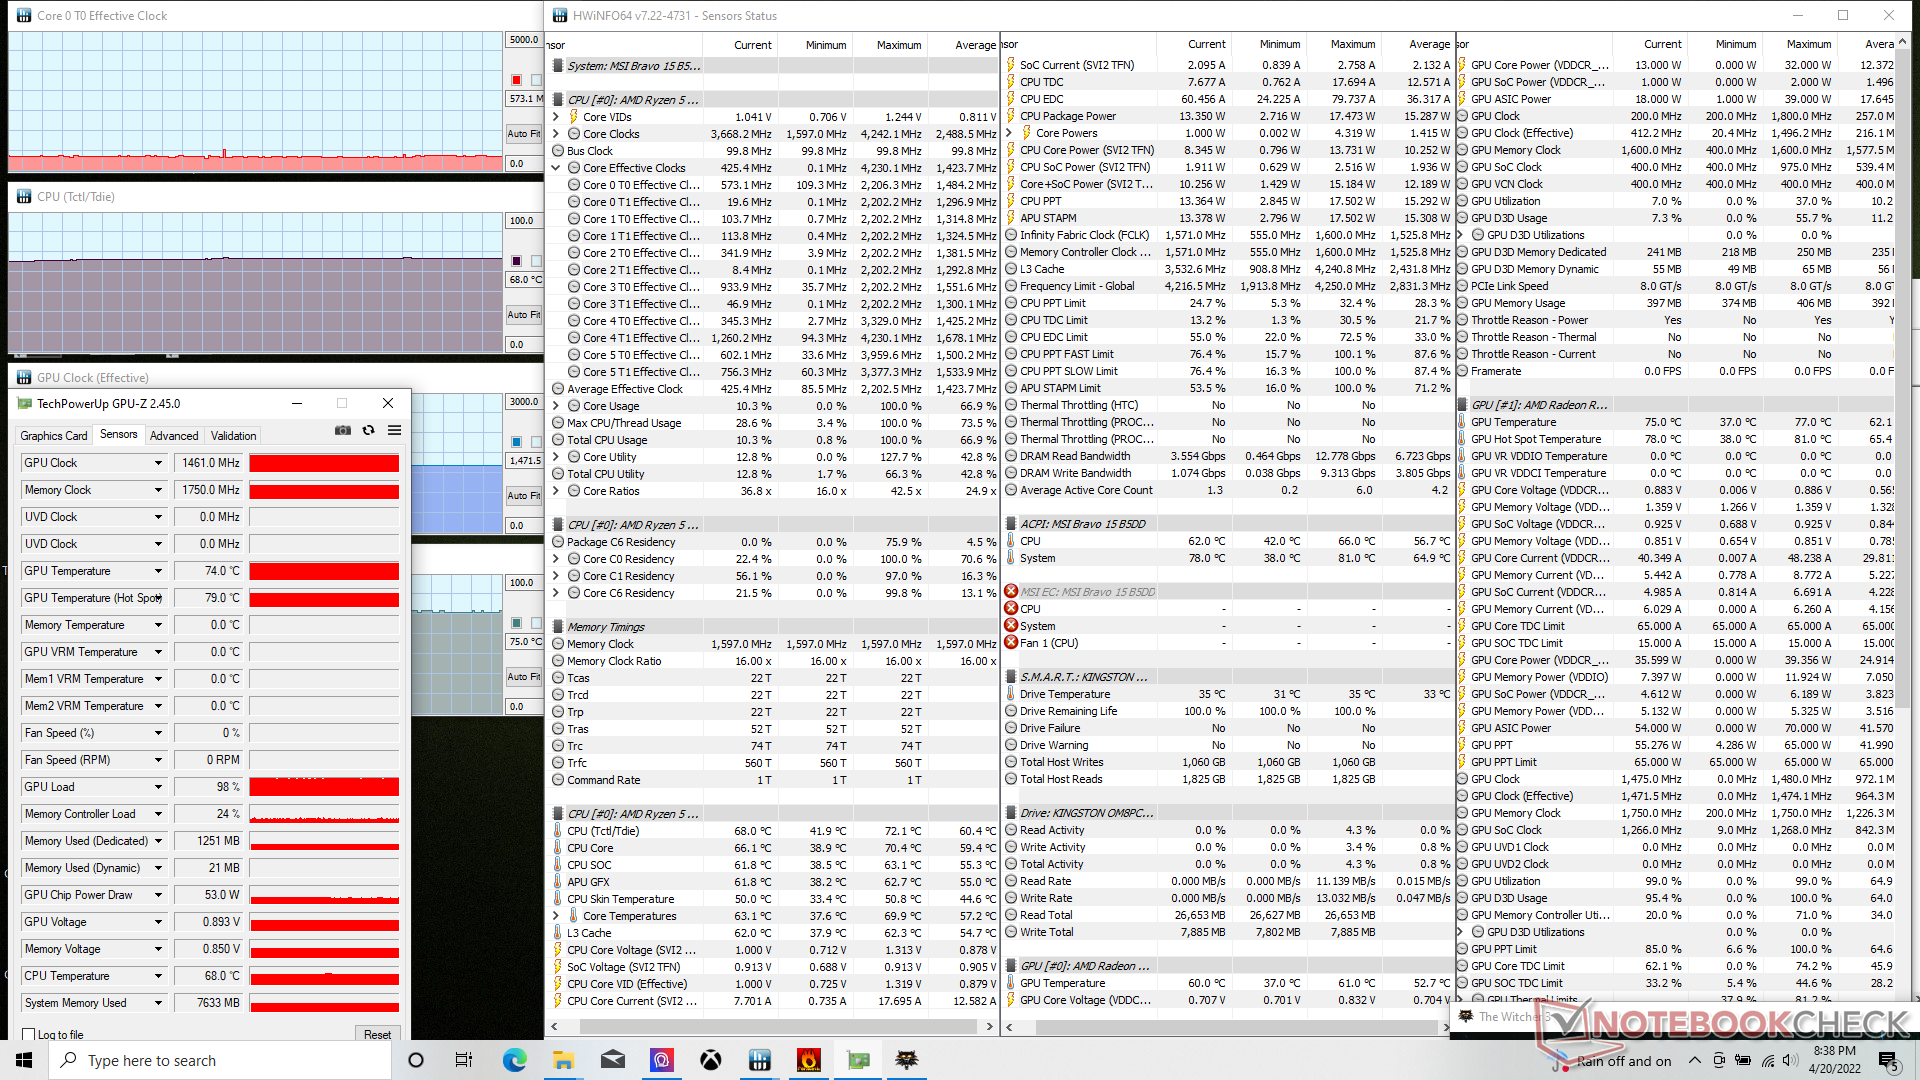This screenshot has width=1920, height=1080.
Task: Click the thermometer icon beside CPU (Tctl/Tdie) row
Action: tap(558, 831)
